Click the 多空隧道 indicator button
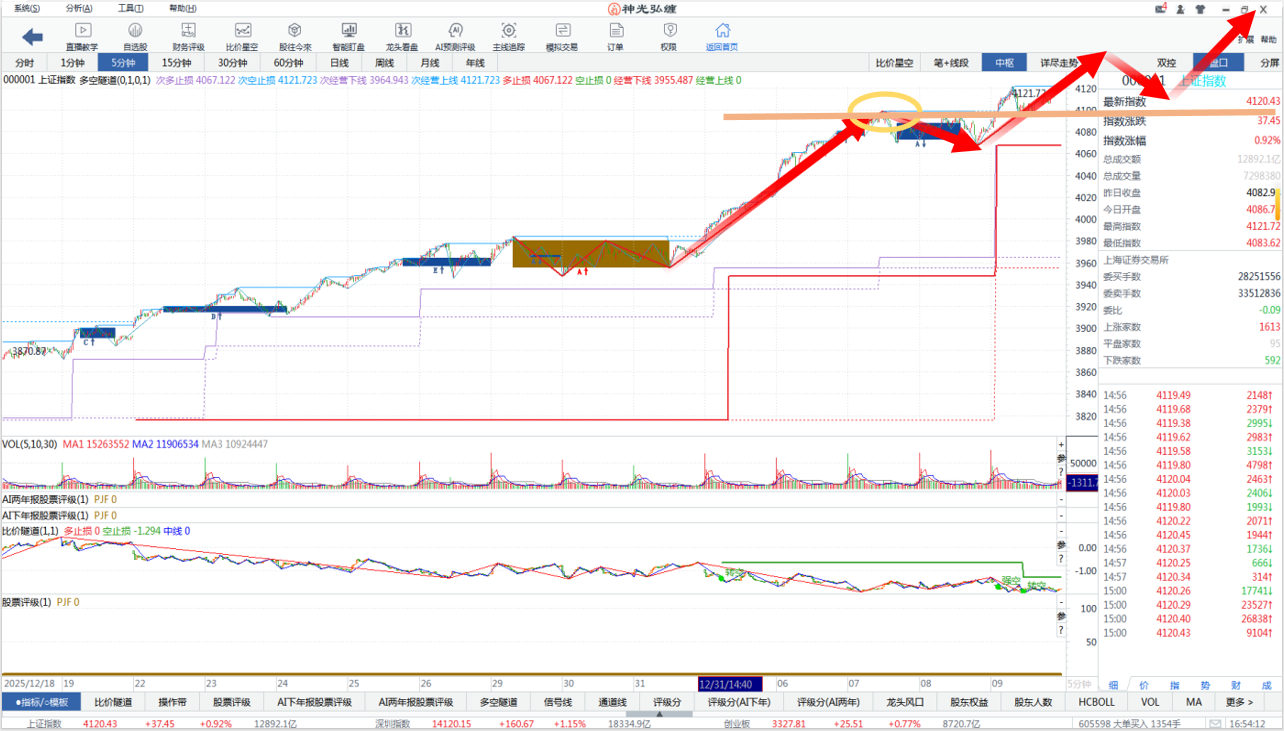Image resolution: width=1284 pixels, height=731 pixels. point(497,702)
